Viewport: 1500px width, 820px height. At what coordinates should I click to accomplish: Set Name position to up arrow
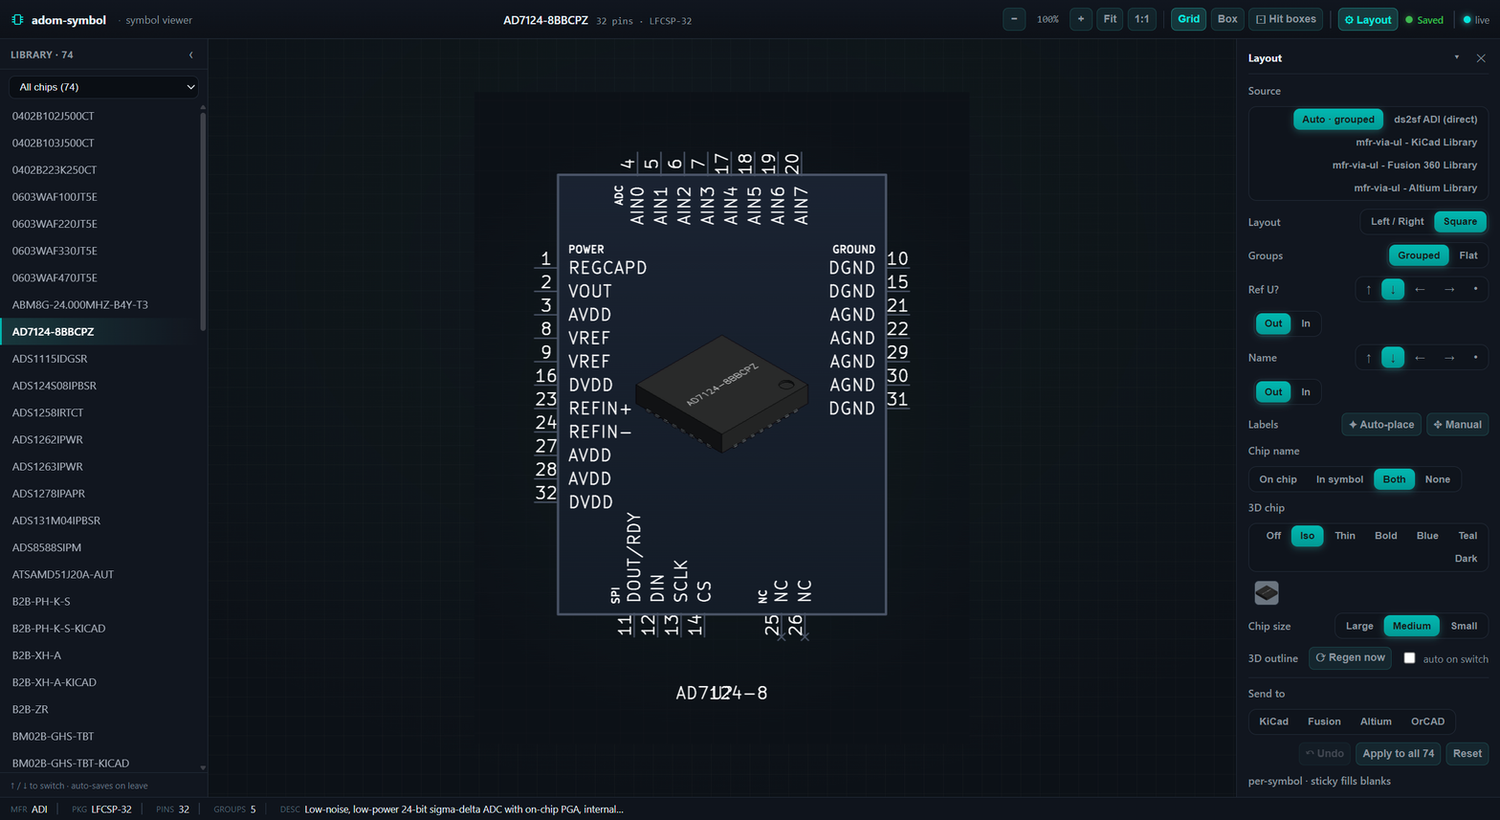(1369, 358)
